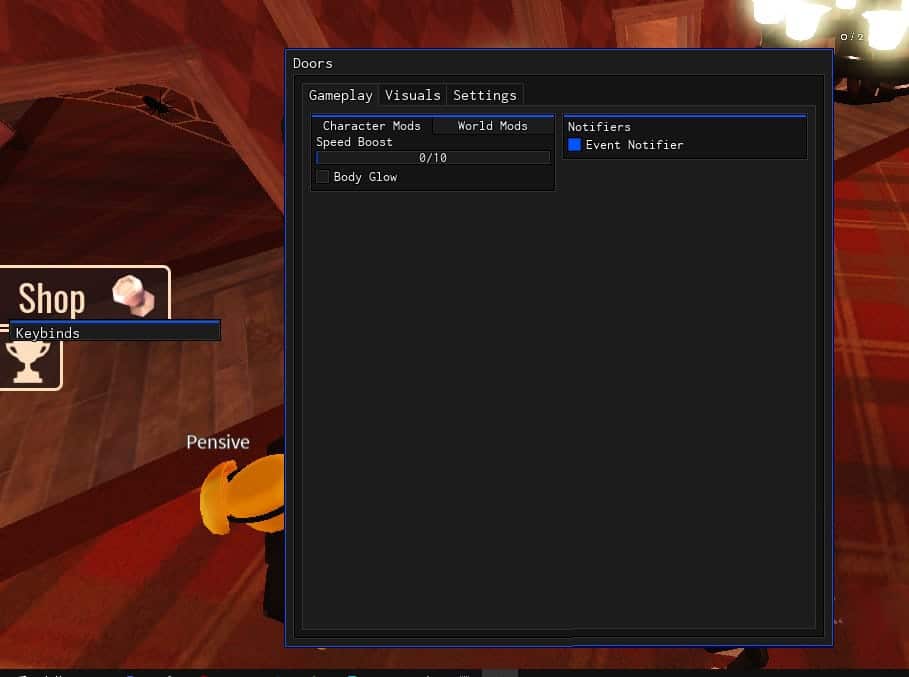Toggle the blue Event Notifier square off
Image resolution: width=909 pixels, height=677 pixels.
[575, 144]
